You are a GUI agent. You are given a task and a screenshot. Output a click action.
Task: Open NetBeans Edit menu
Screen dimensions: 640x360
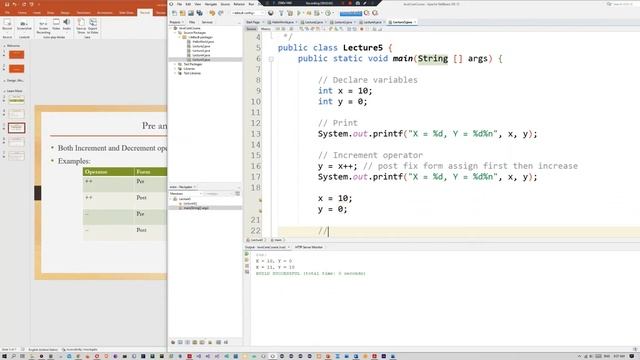point(188,4)
